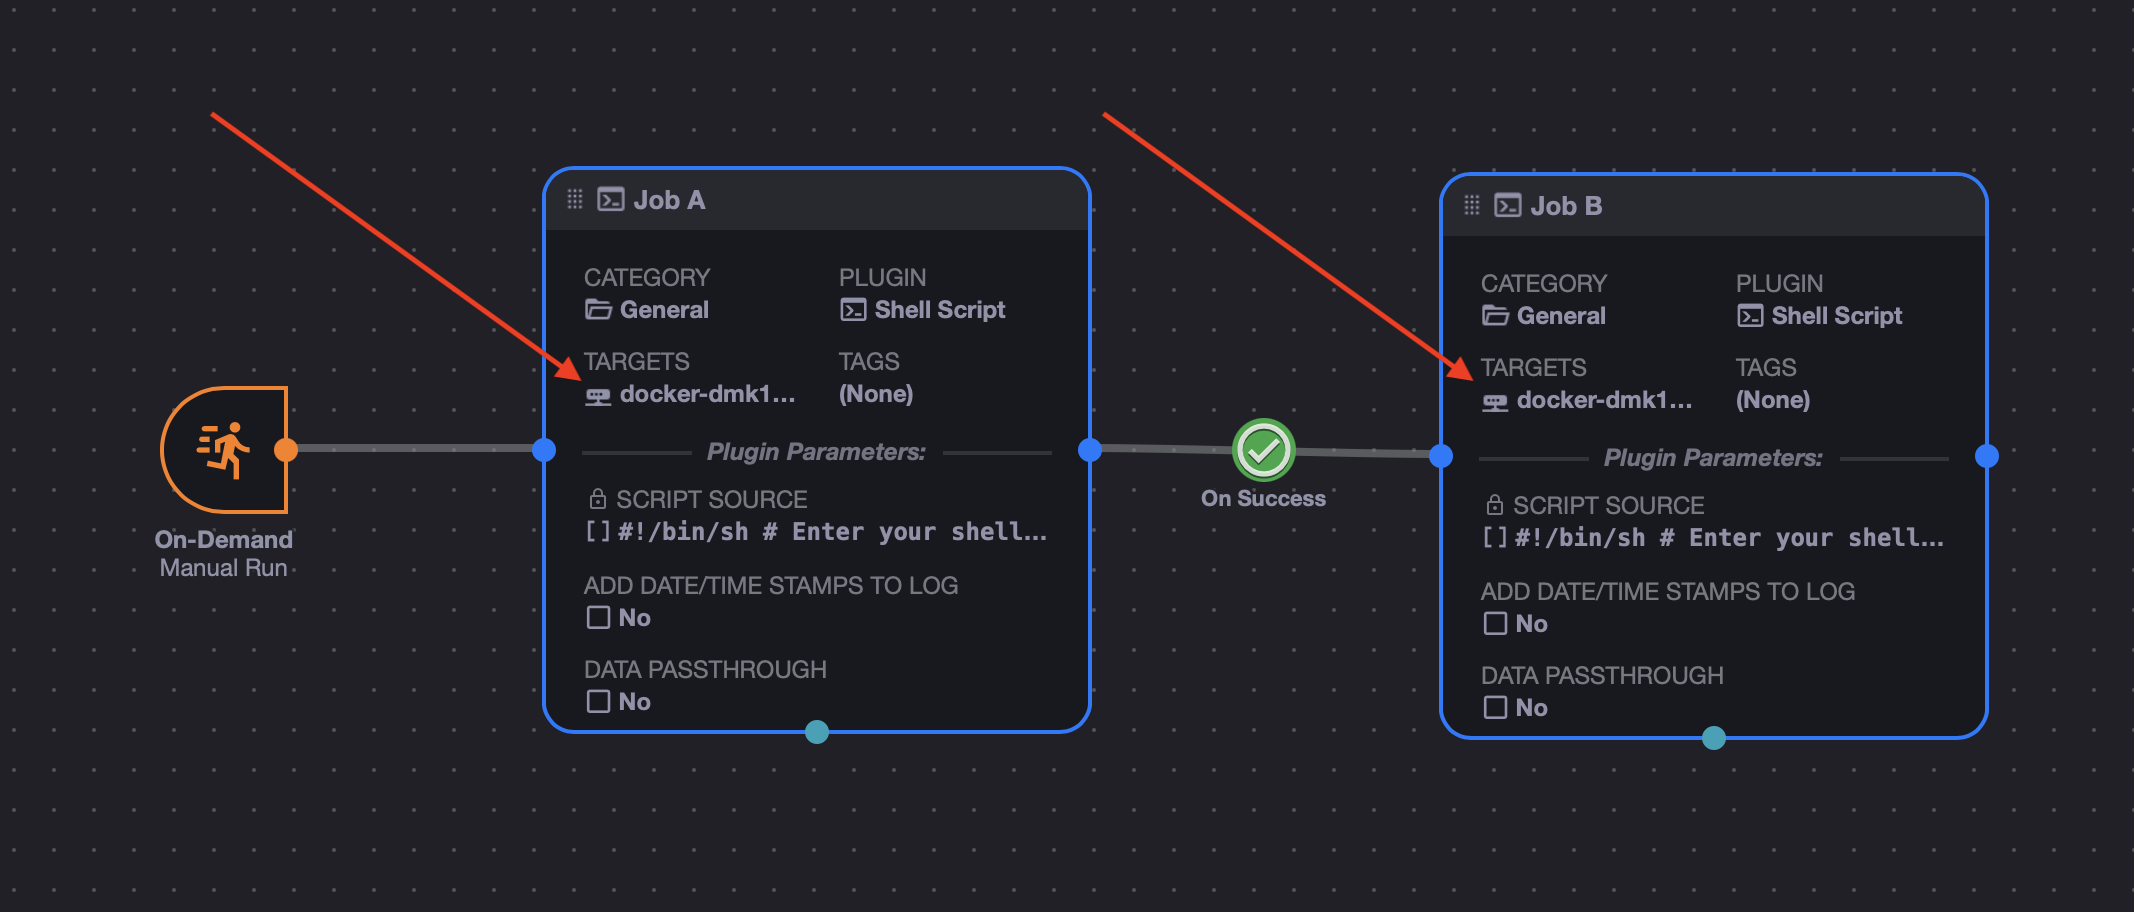Click Job B bottom teal pole
Image resolution: width=2134 pixels, height=912 pixels.
(x=1714, y=738)
